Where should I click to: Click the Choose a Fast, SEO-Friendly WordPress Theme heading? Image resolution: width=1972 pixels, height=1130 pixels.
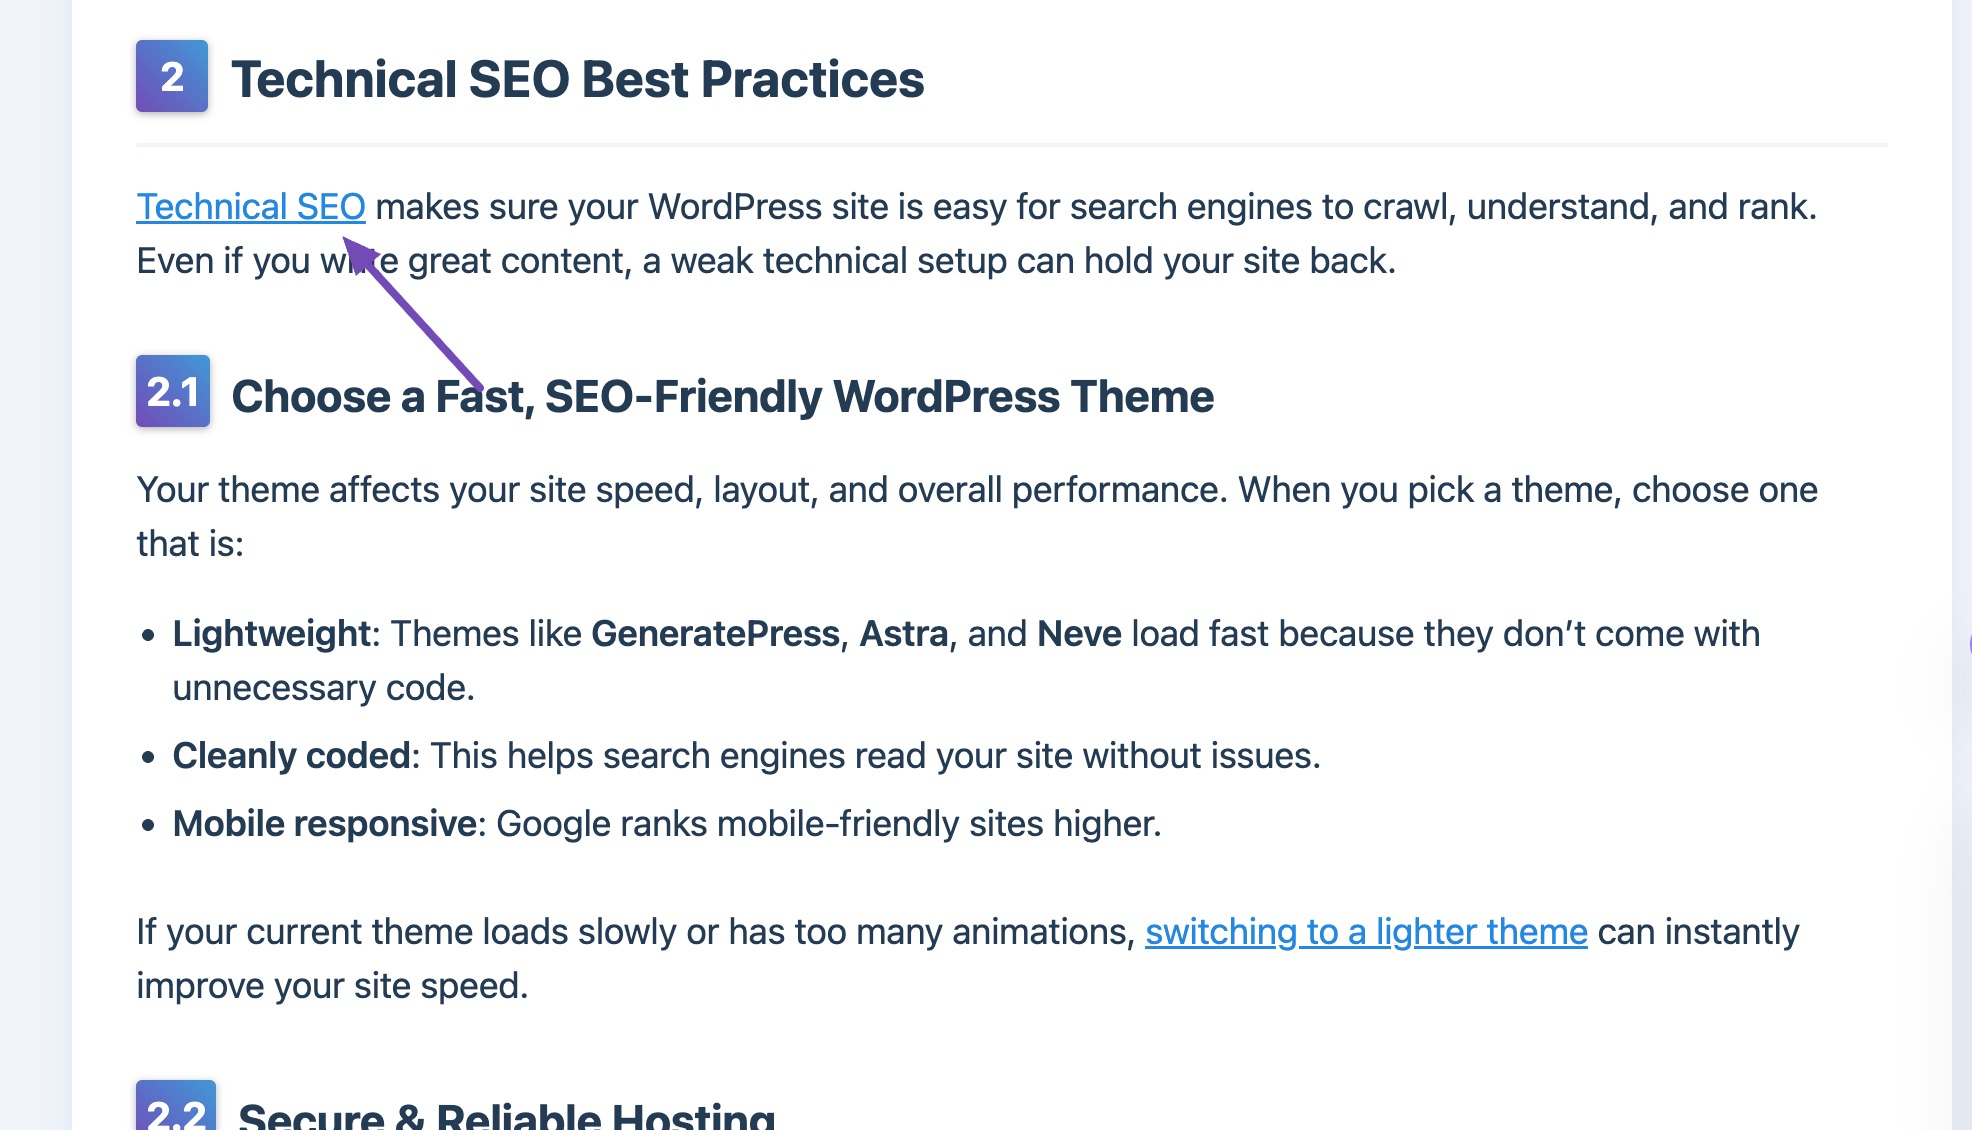pos(722,397)
